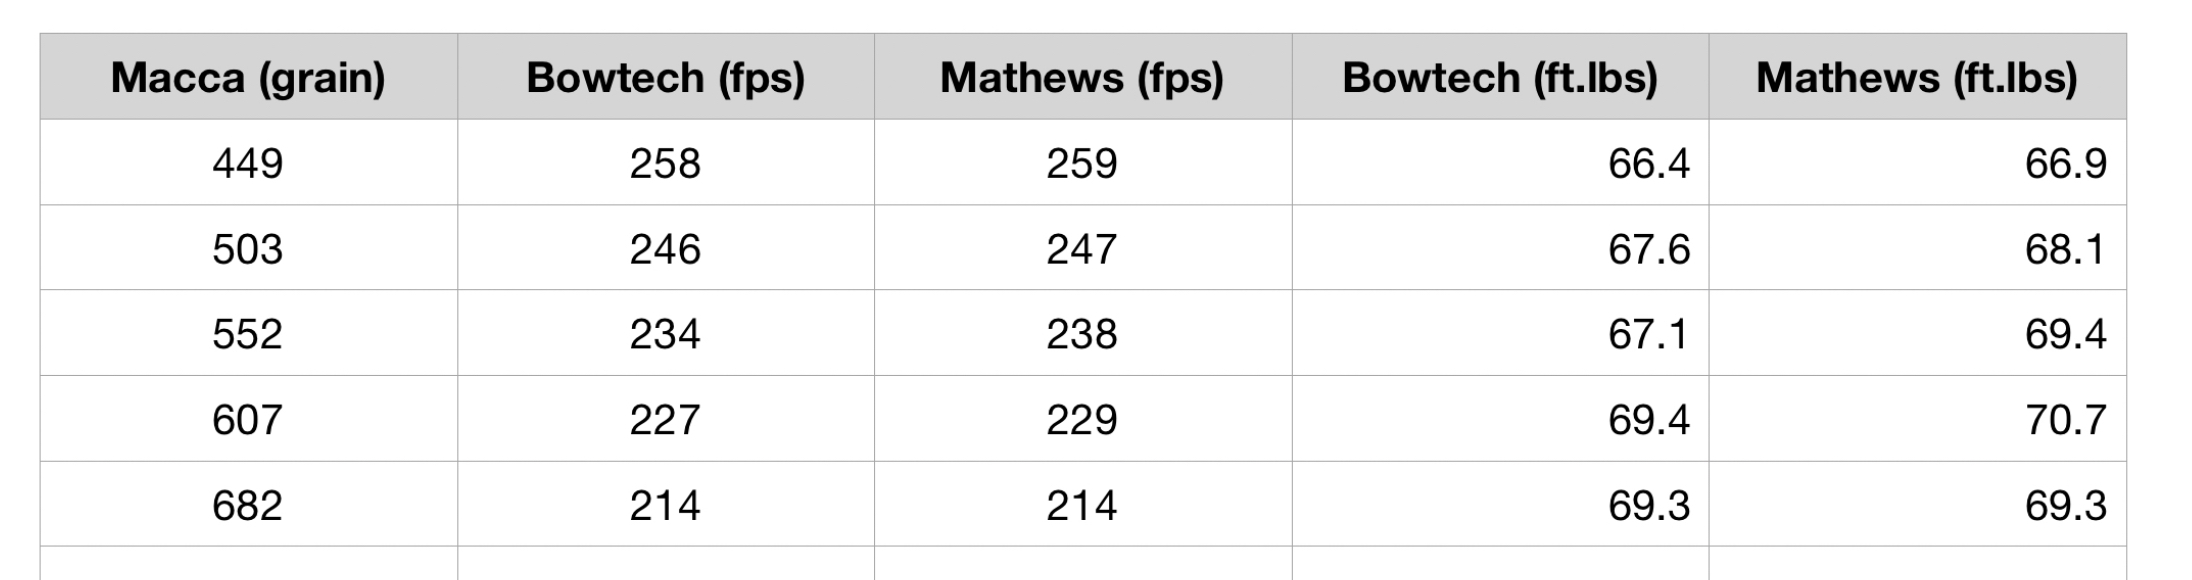Select the Mathews speed cell 259
The width and height of the screenshot is (2192, 580).
click(x=1083, y=163)
